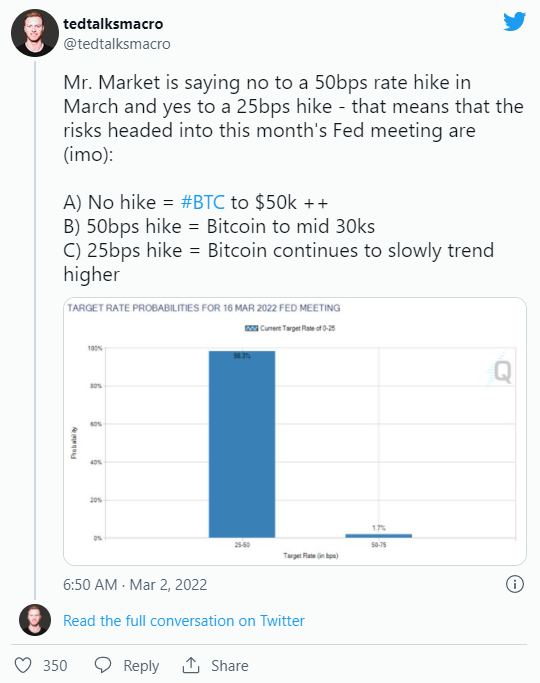Click the tweet info circle icon
The height and width of the screenshot is (683, 540).
pos(514,584)
